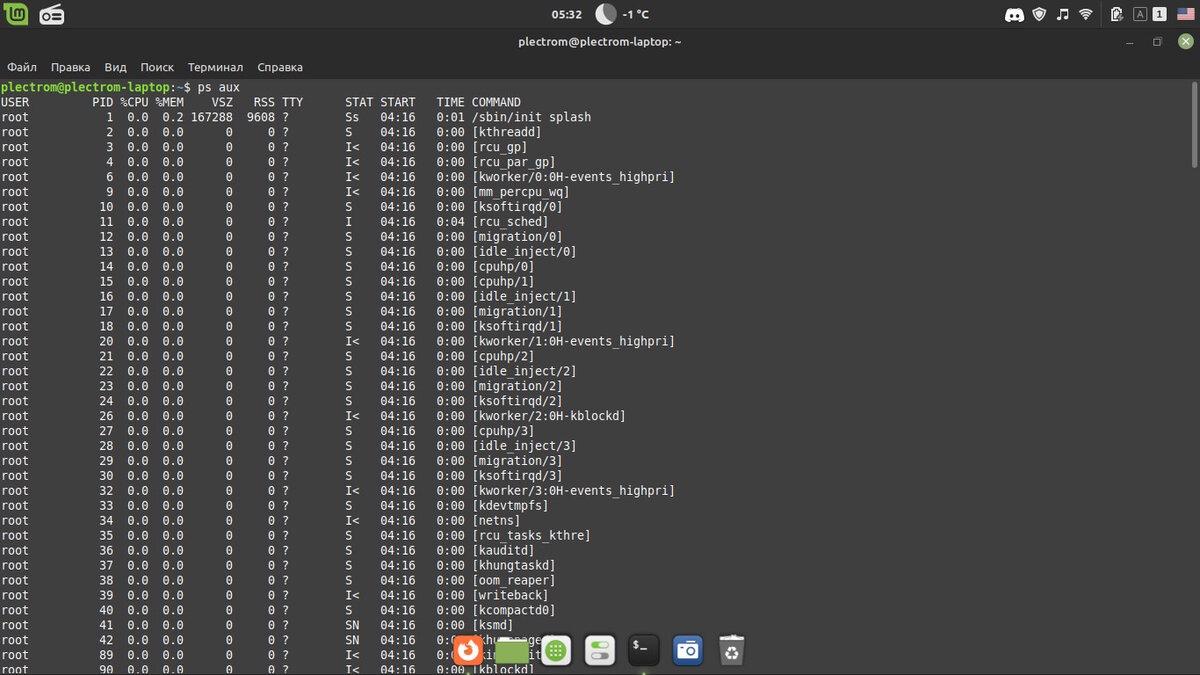Open the moon weather icon in panel
This screenshot has height=675, width=1200.
click(x=605, y=14)
